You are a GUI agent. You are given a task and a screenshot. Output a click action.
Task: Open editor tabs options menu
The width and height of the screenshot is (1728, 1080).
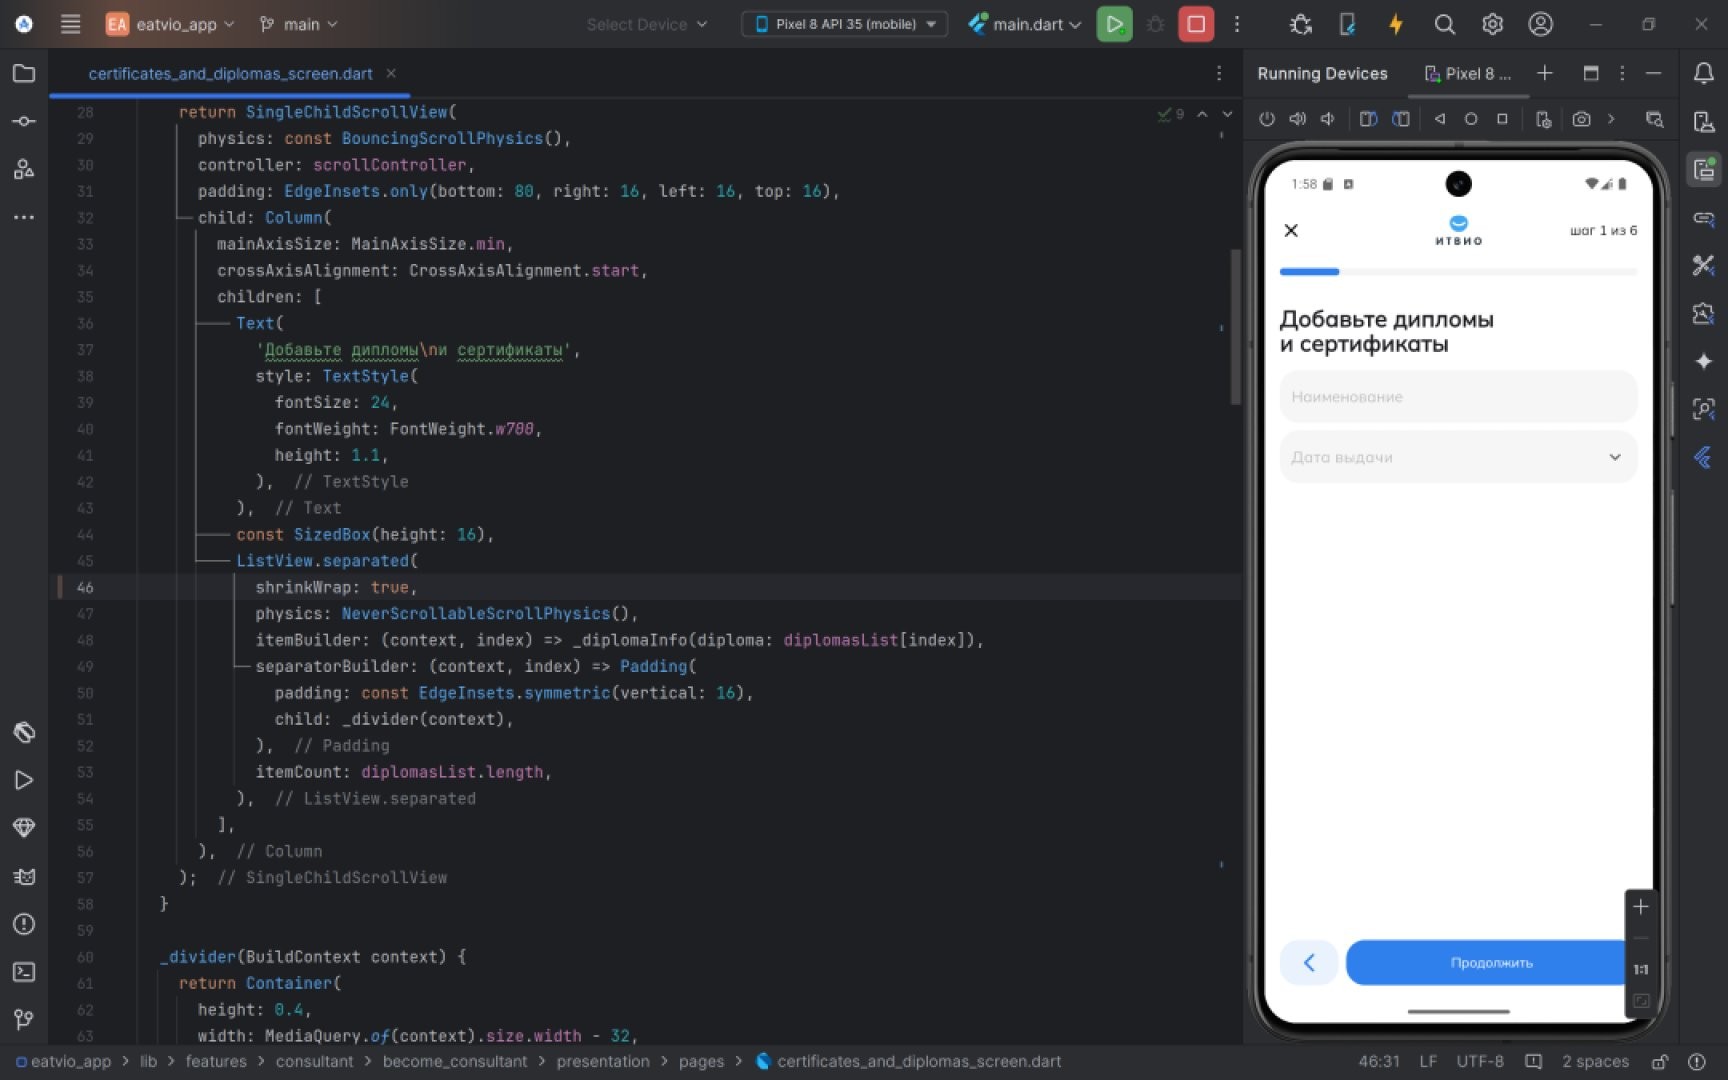[x=1218, y=73]
